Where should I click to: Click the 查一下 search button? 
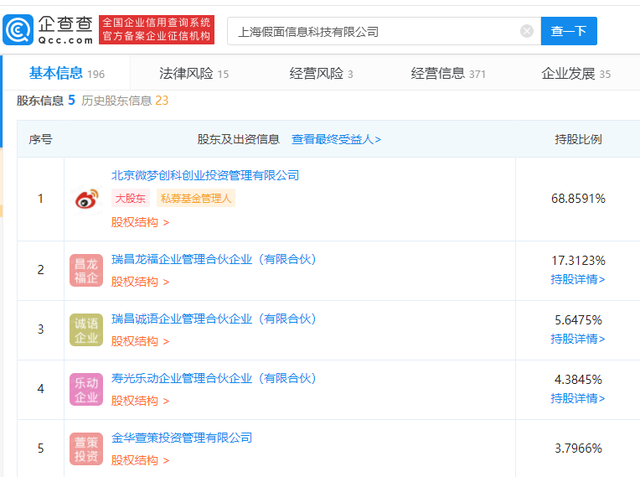[x=569, y=31]
